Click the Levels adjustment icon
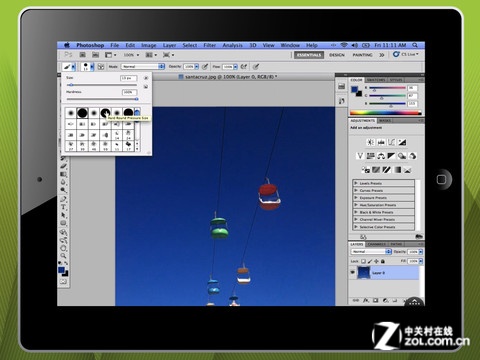Image resolution: width=480 pixels, height=360 pixels. click(381, 142)
